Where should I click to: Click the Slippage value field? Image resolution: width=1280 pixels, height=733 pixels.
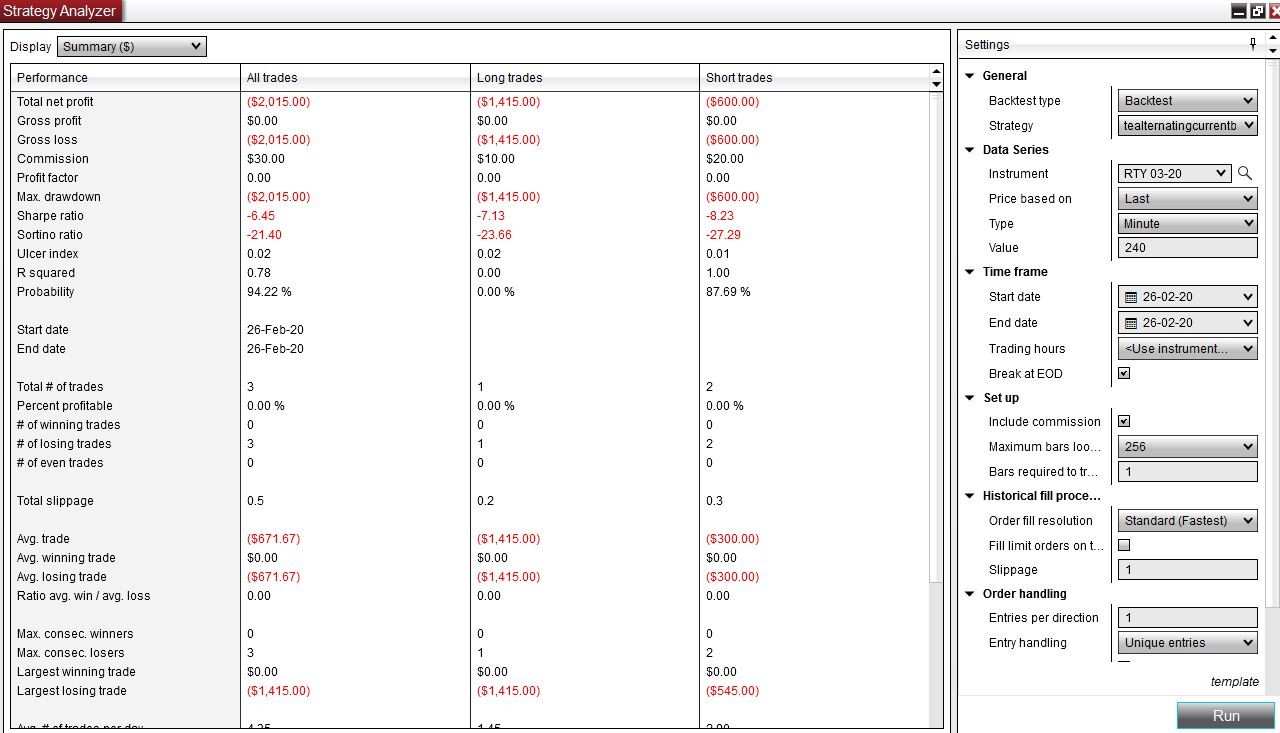coord(1186,569)
